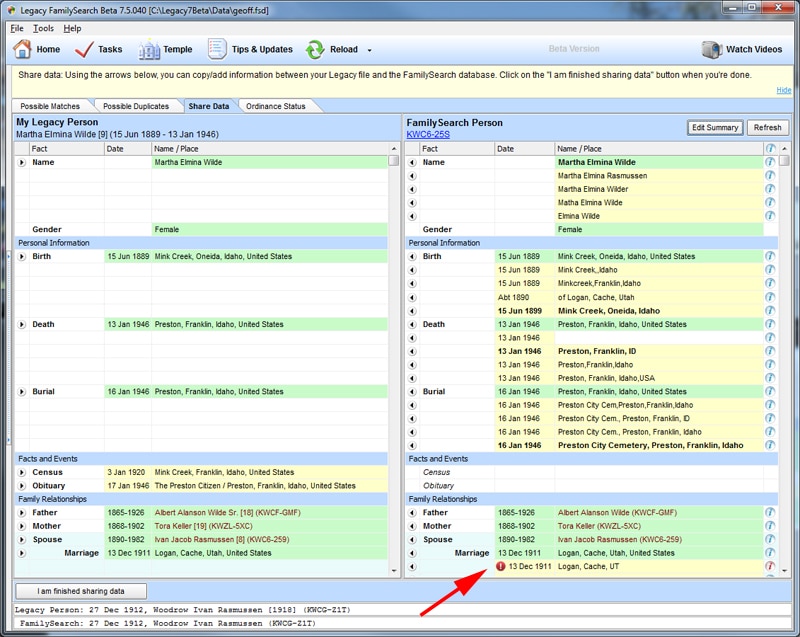The image size is (800, 637).
Task: Open the File menu
Action: click(17, 29)
